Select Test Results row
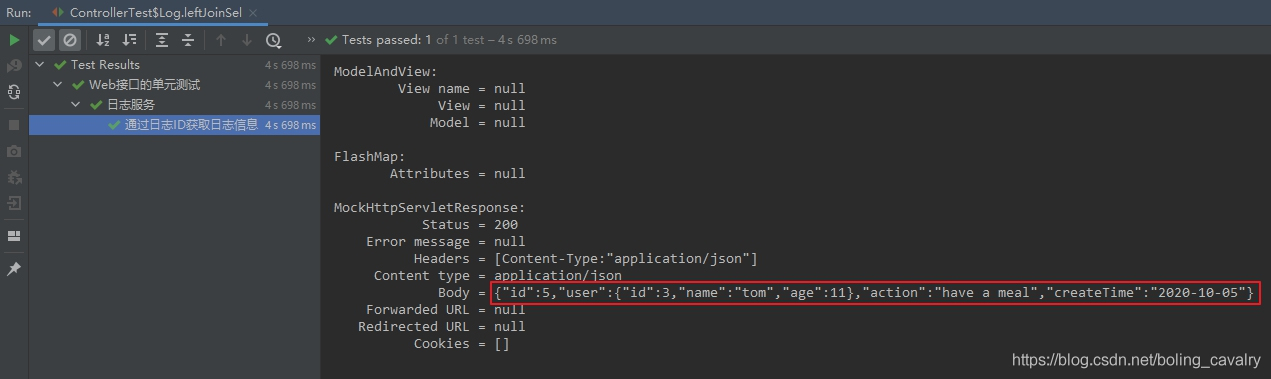 pyautogui.click(x=174, y=65)
